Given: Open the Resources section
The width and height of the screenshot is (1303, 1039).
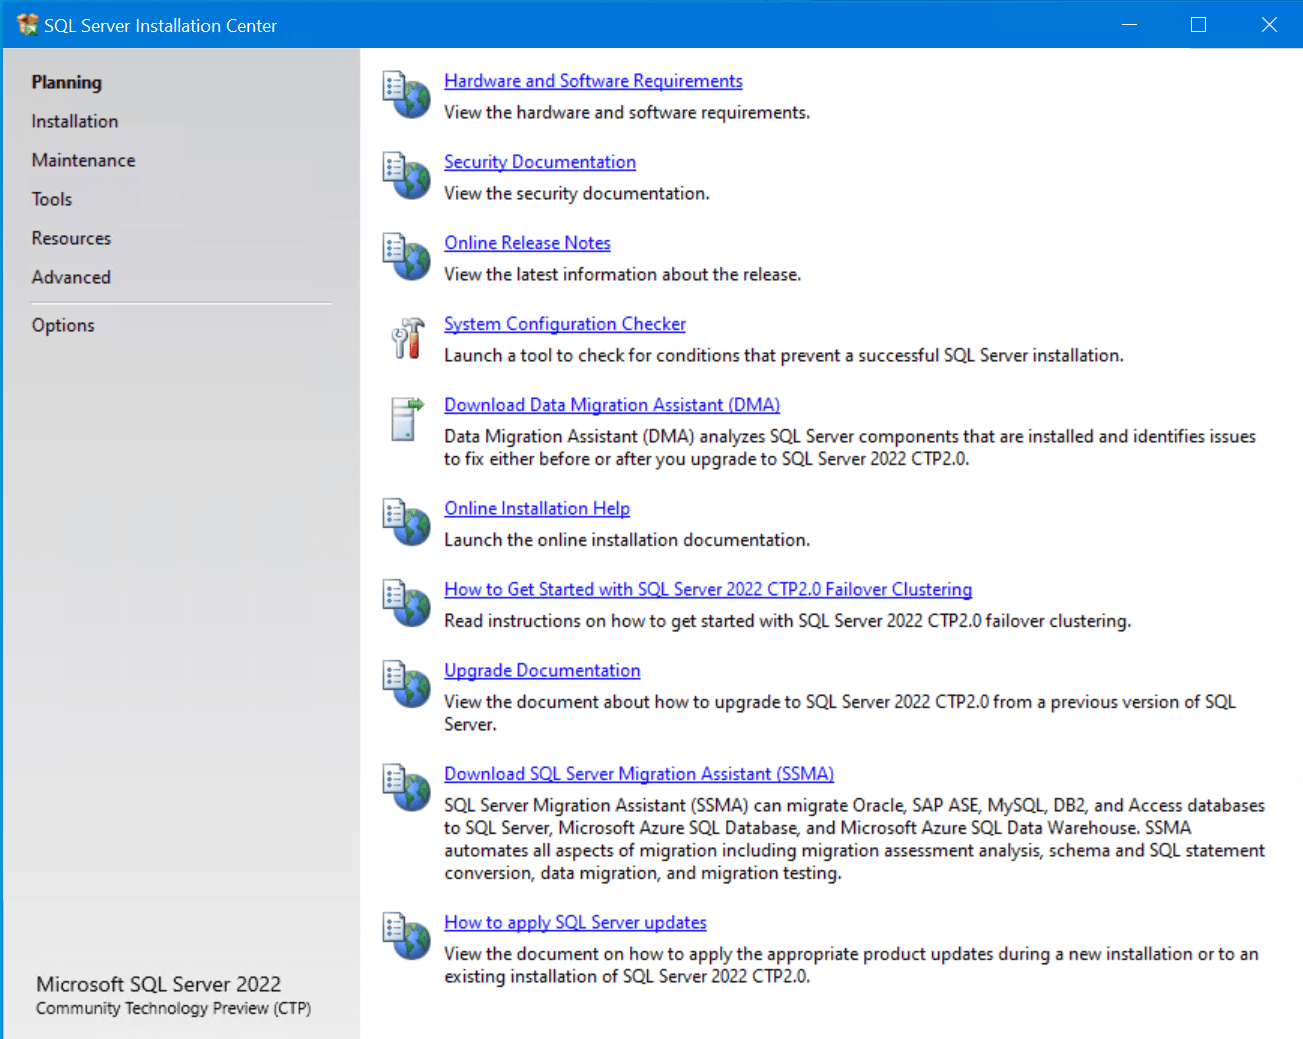Looking at the screenshot, I should tap(71, 238).
